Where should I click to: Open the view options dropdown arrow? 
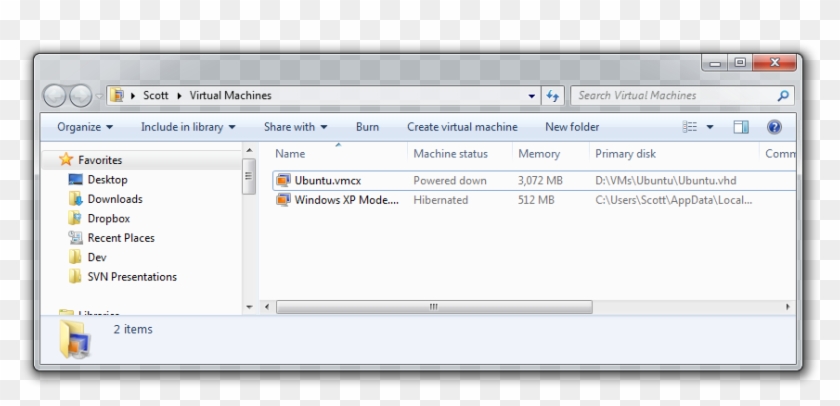tap(710, 127)
